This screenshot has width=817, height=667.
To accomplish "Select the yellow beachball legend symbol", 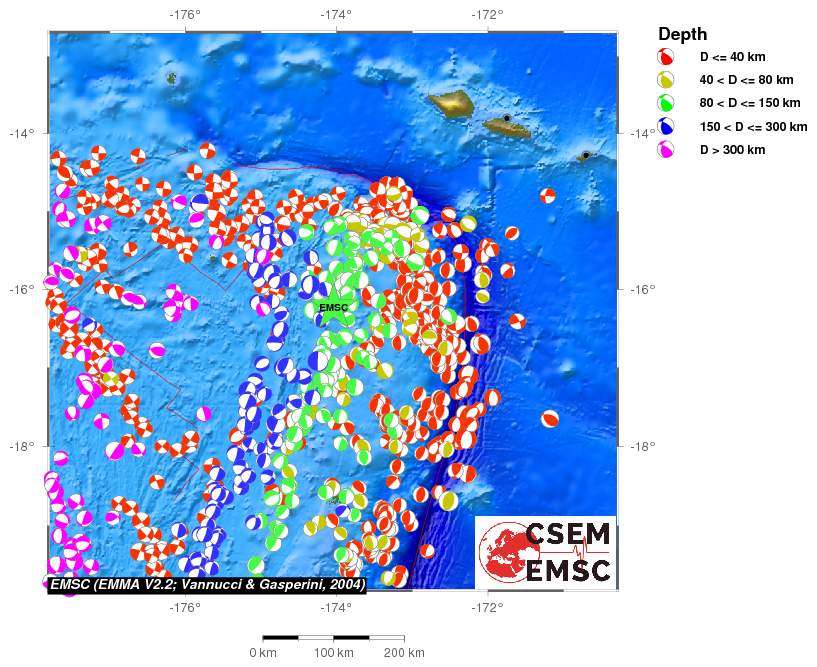I will pos(665,80).
